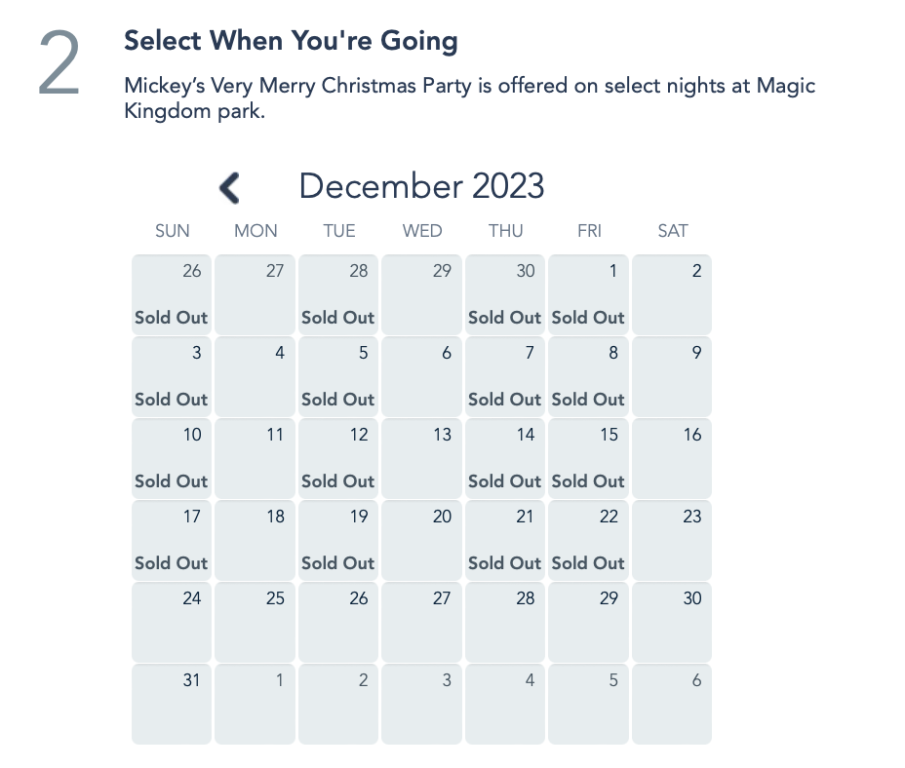Choose December 27 on the calendar
This screenshot has width=905, height=768.
coord(422,622)
